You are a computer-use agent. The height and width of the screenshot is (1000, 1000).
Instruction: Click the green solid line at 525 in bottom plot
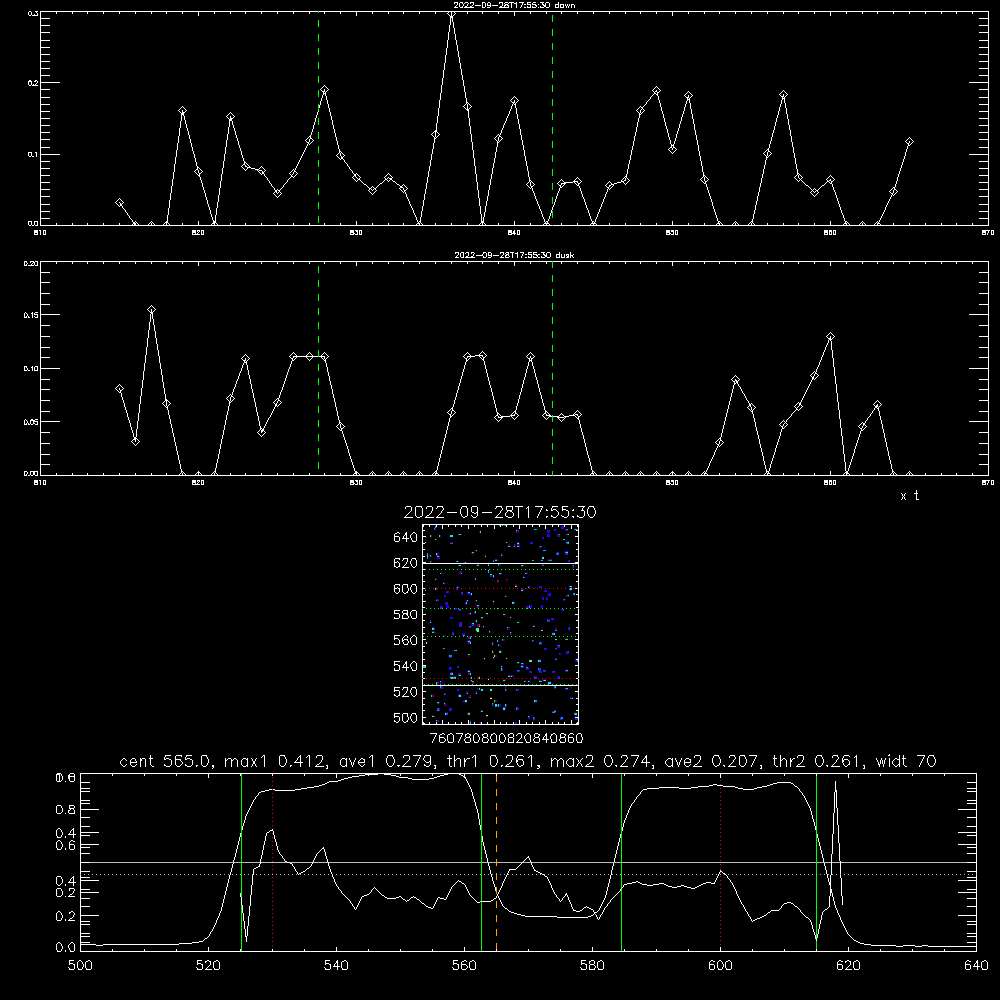[x=241, y=862]
